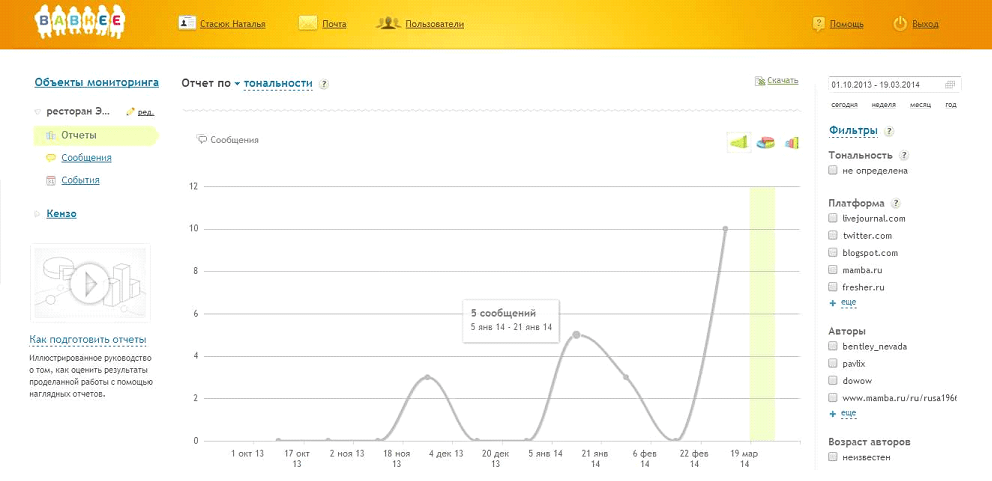Open the report type 'тональности' dropdown
This screenshot has height=481, width=992.
pyautogui.click(x=277, y=84)
